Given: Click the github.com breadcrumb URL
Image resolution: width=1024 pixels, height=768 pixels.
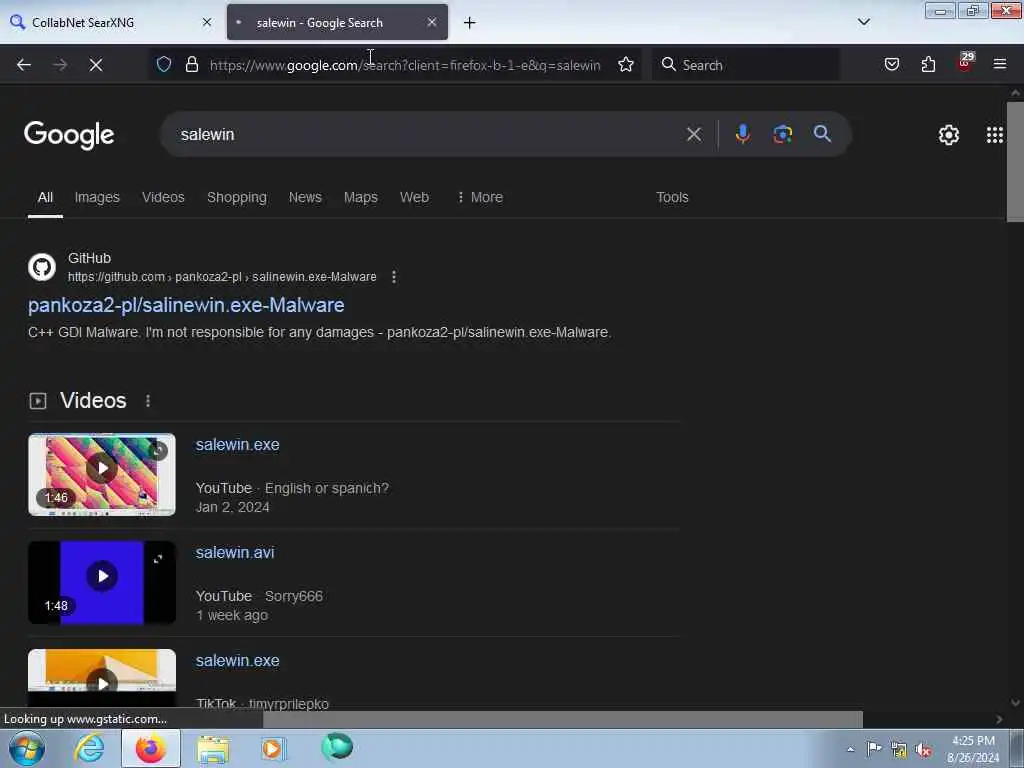Looking at the screenshot, I should tap(222, 277).
